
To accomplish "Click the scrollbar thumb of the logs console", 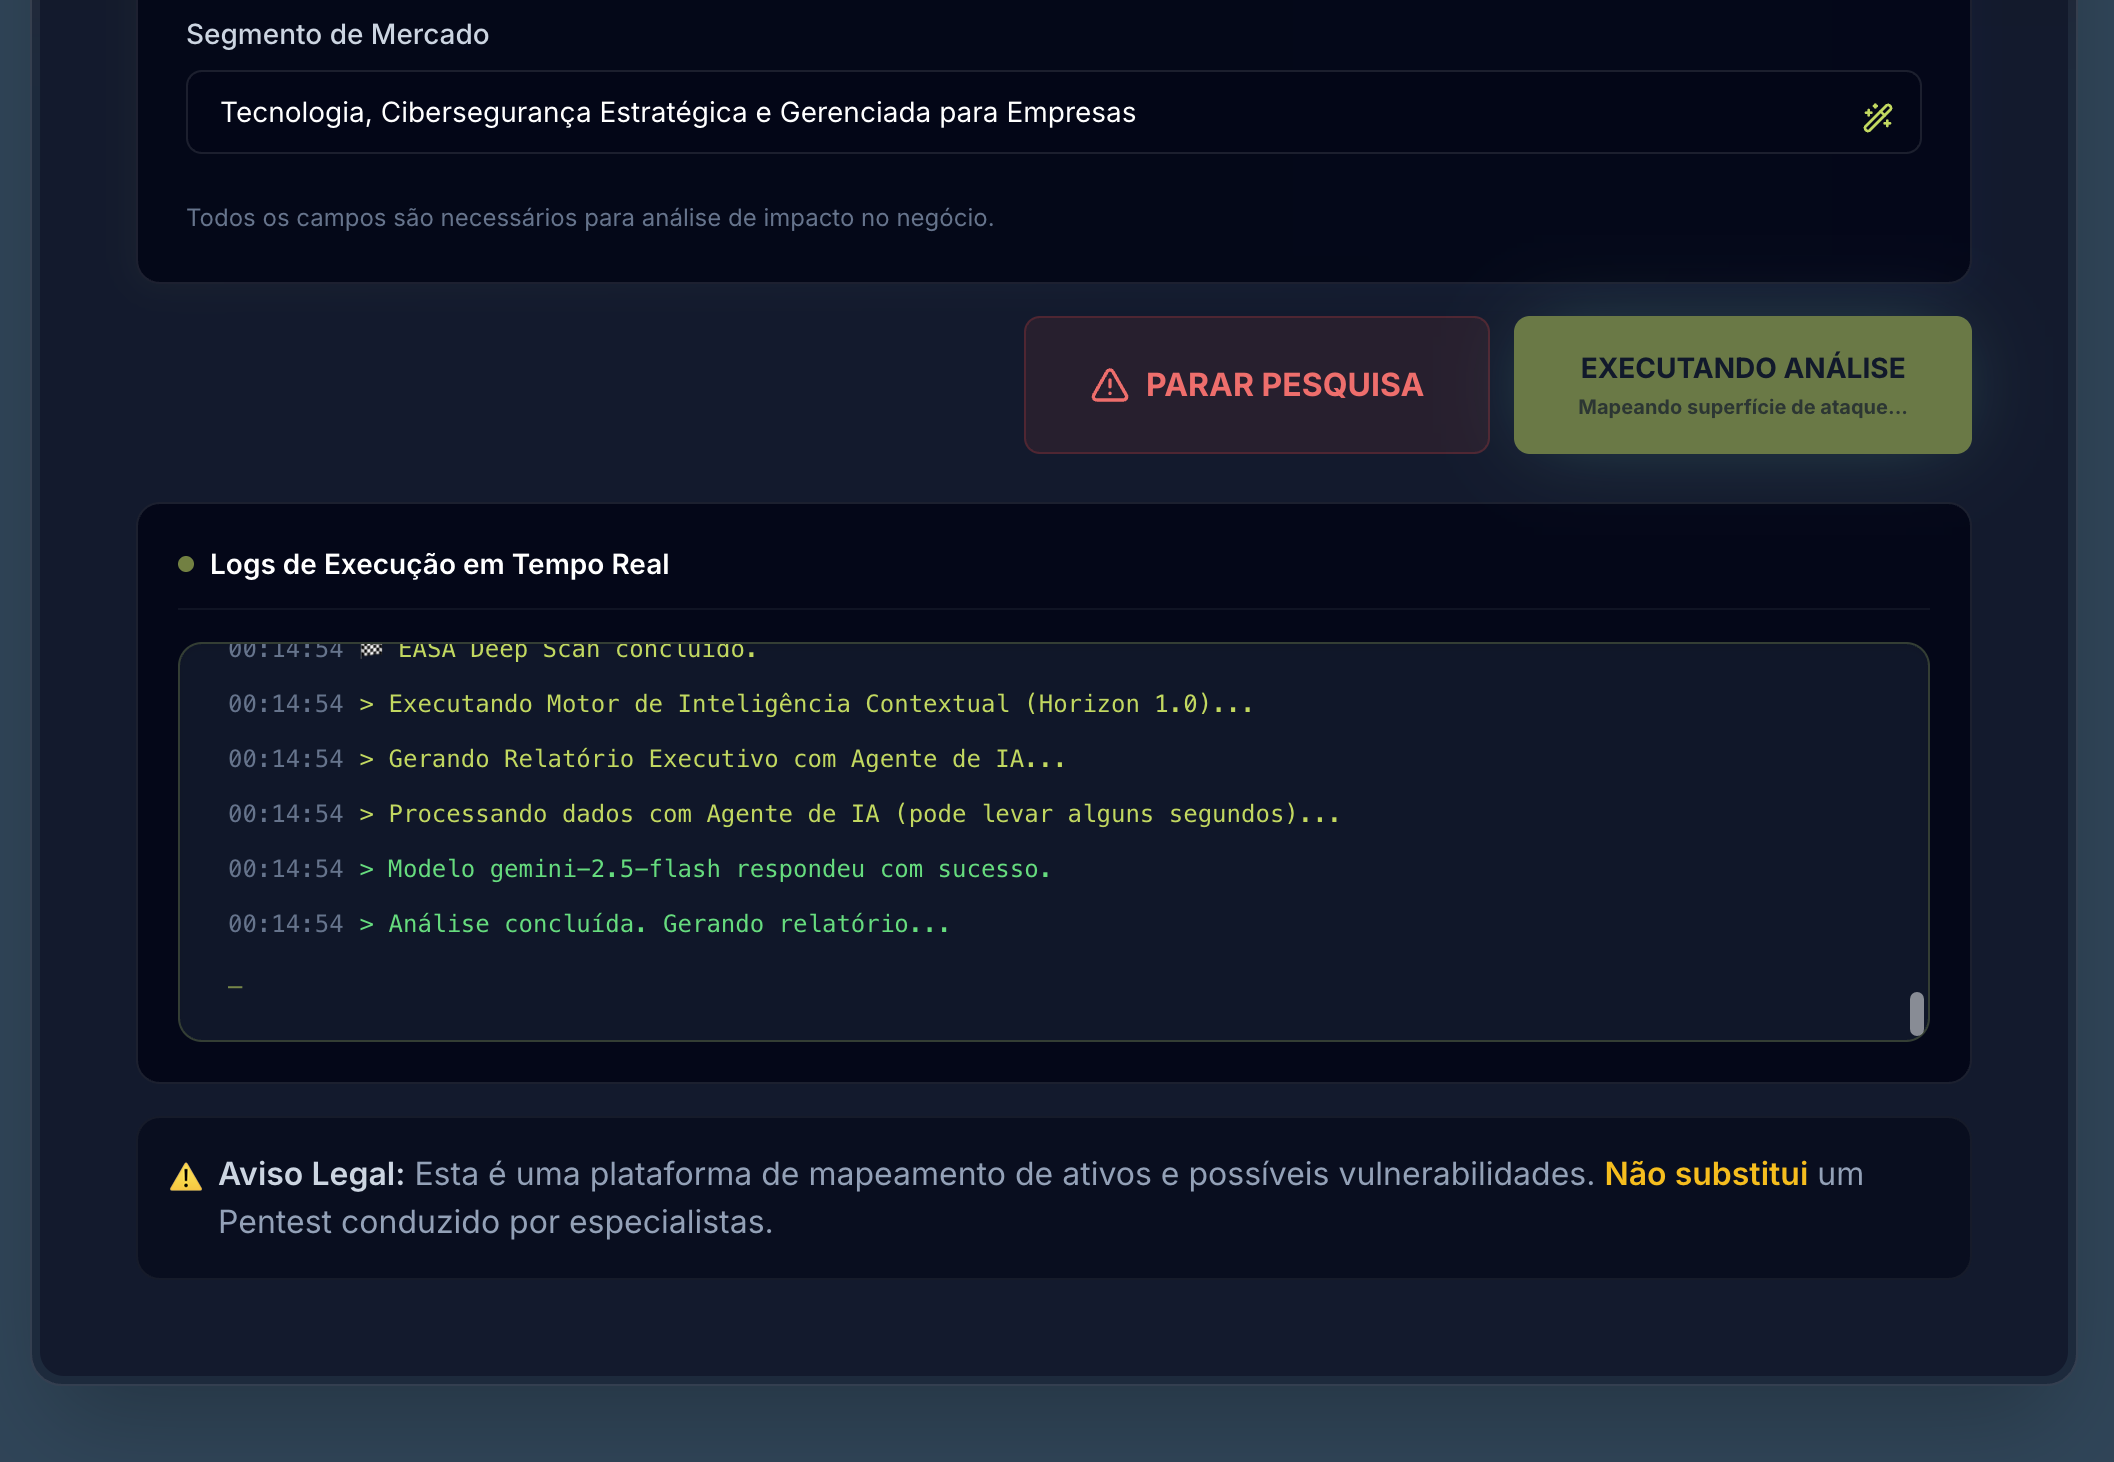I will [x=1917, y=1012].
